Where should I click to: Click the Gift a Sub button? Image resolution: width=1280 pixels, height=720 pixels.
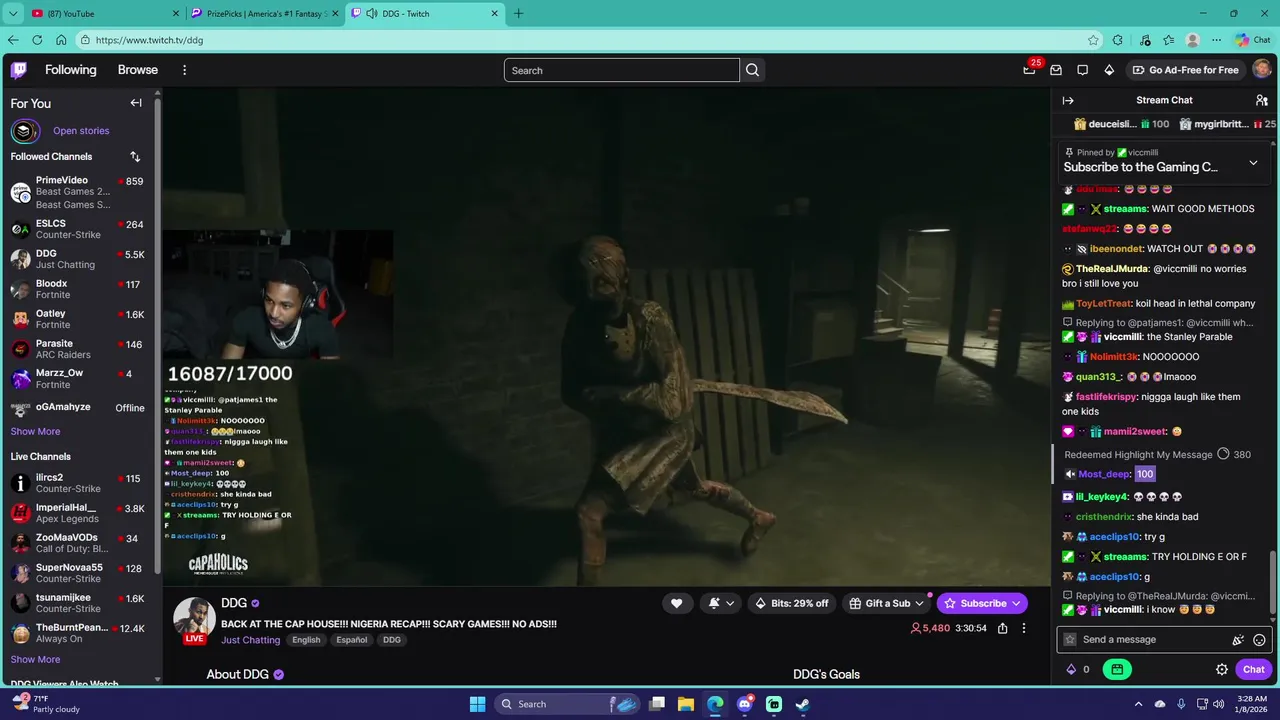887,603
